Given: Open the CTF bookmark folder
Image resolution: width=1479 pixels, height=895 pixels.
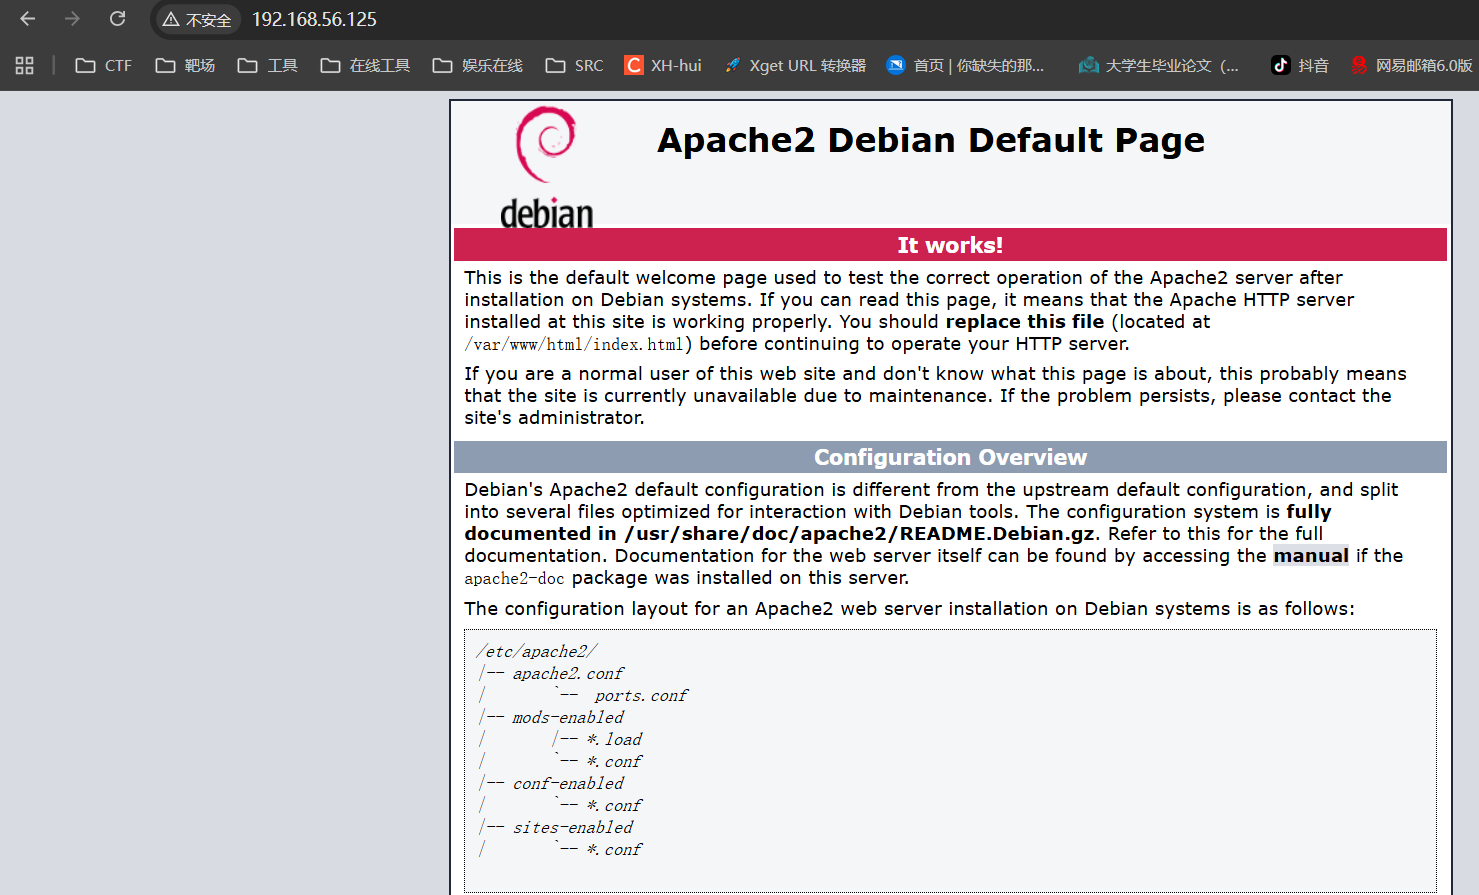Looking at the screenshot, I should [104, 65].
